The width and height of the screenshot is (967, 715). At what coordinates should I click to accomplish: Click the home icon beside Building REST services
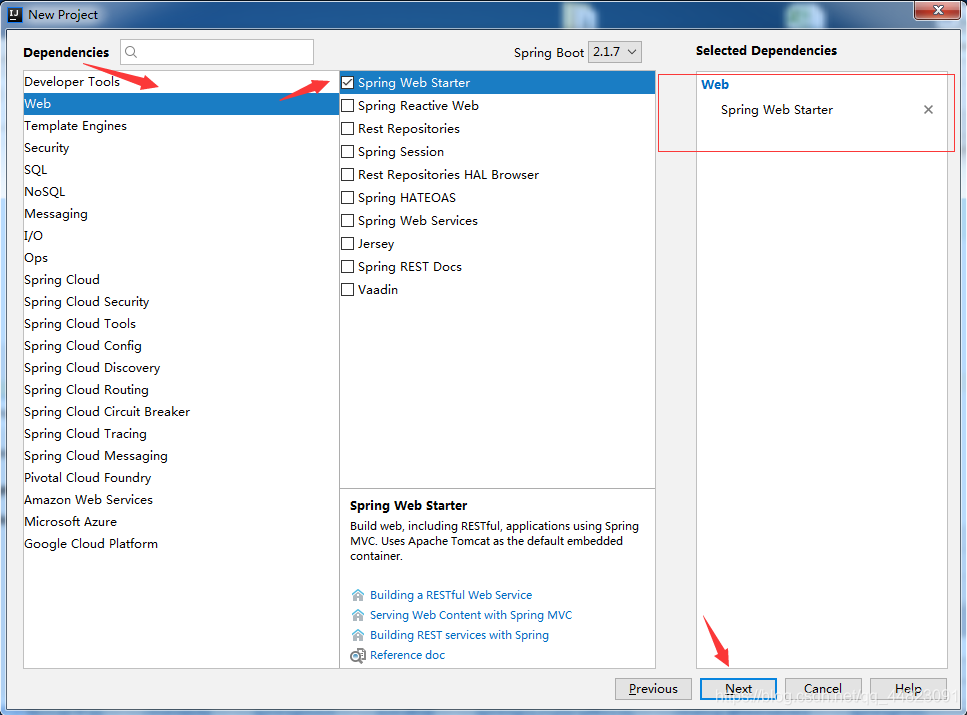[358, 635]
